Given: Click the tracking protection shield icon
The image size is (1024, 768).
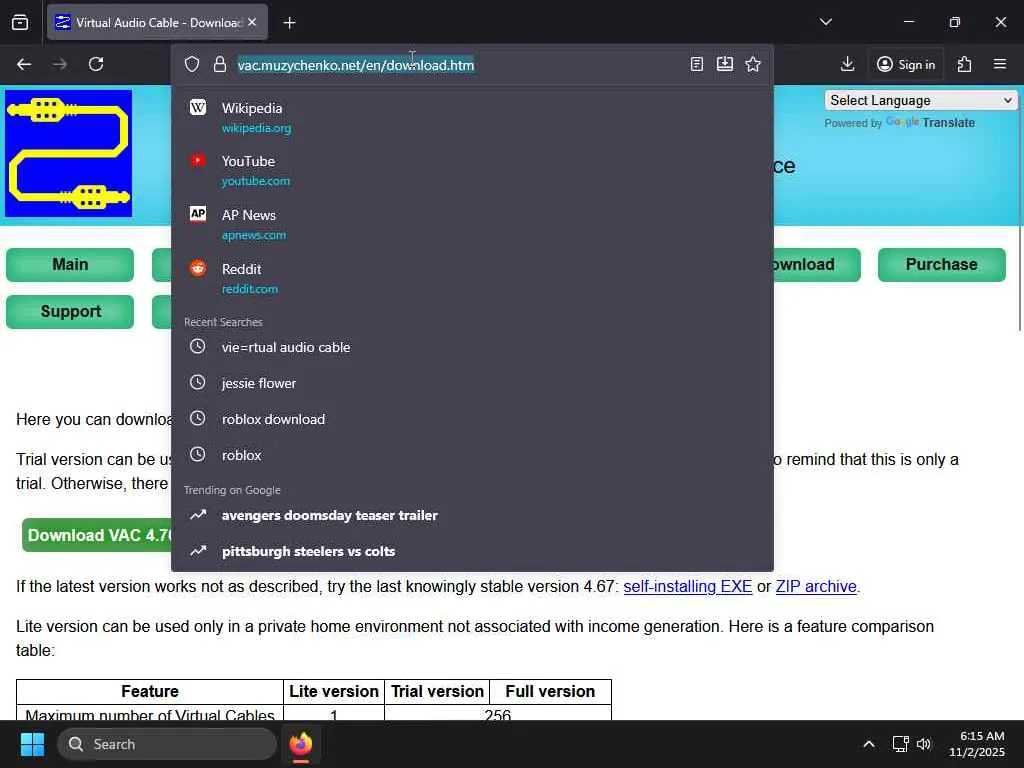Looking at the screenshot, I should click(192, 64).
